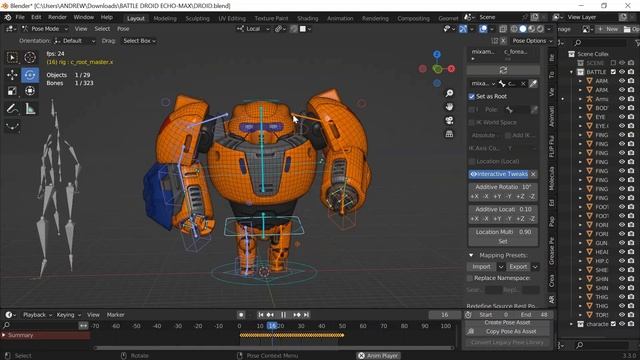This screenshot has height=360, width=640.
Task: Open the Edit menu
Action: tap(36, 18)
